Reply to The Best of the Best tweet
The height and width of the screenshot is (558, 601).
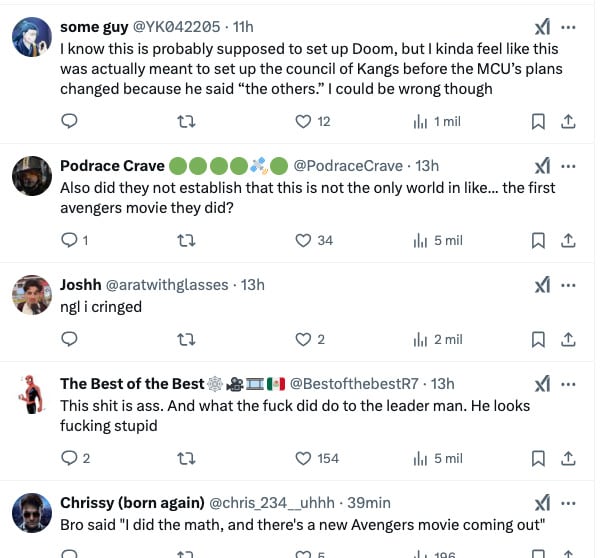(x=69, y=458)
